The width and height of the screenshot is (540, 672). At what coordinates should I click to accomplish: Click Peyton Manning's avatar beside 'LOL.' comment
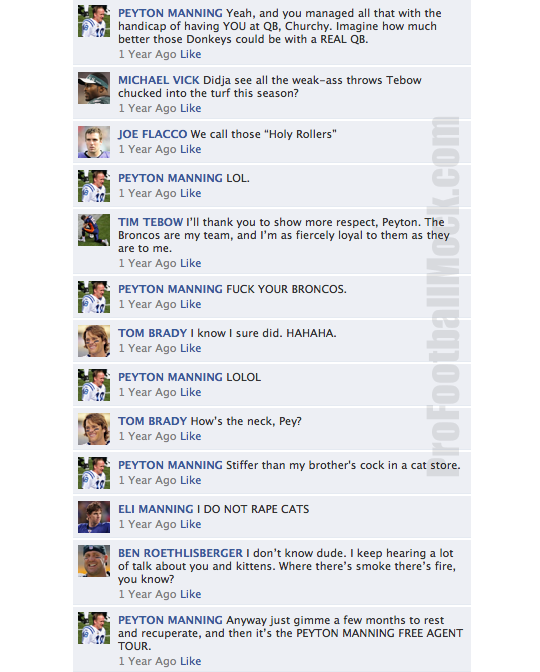(94, 186)
